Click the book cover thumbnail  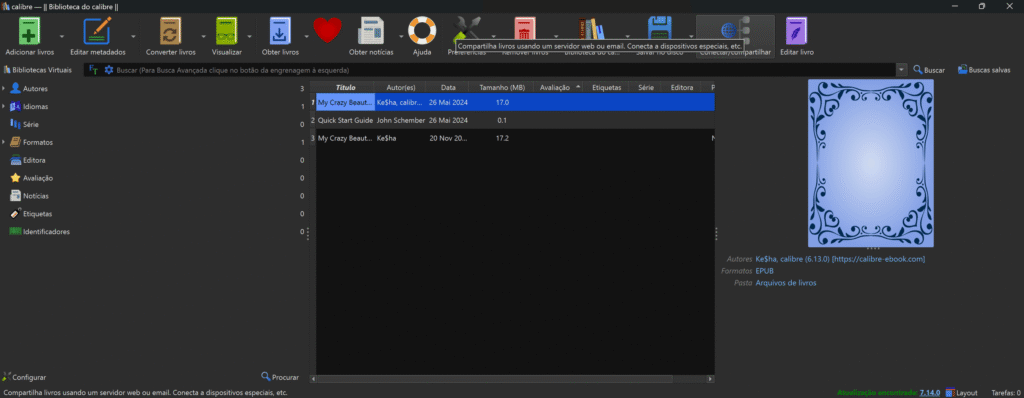[871, 163]
